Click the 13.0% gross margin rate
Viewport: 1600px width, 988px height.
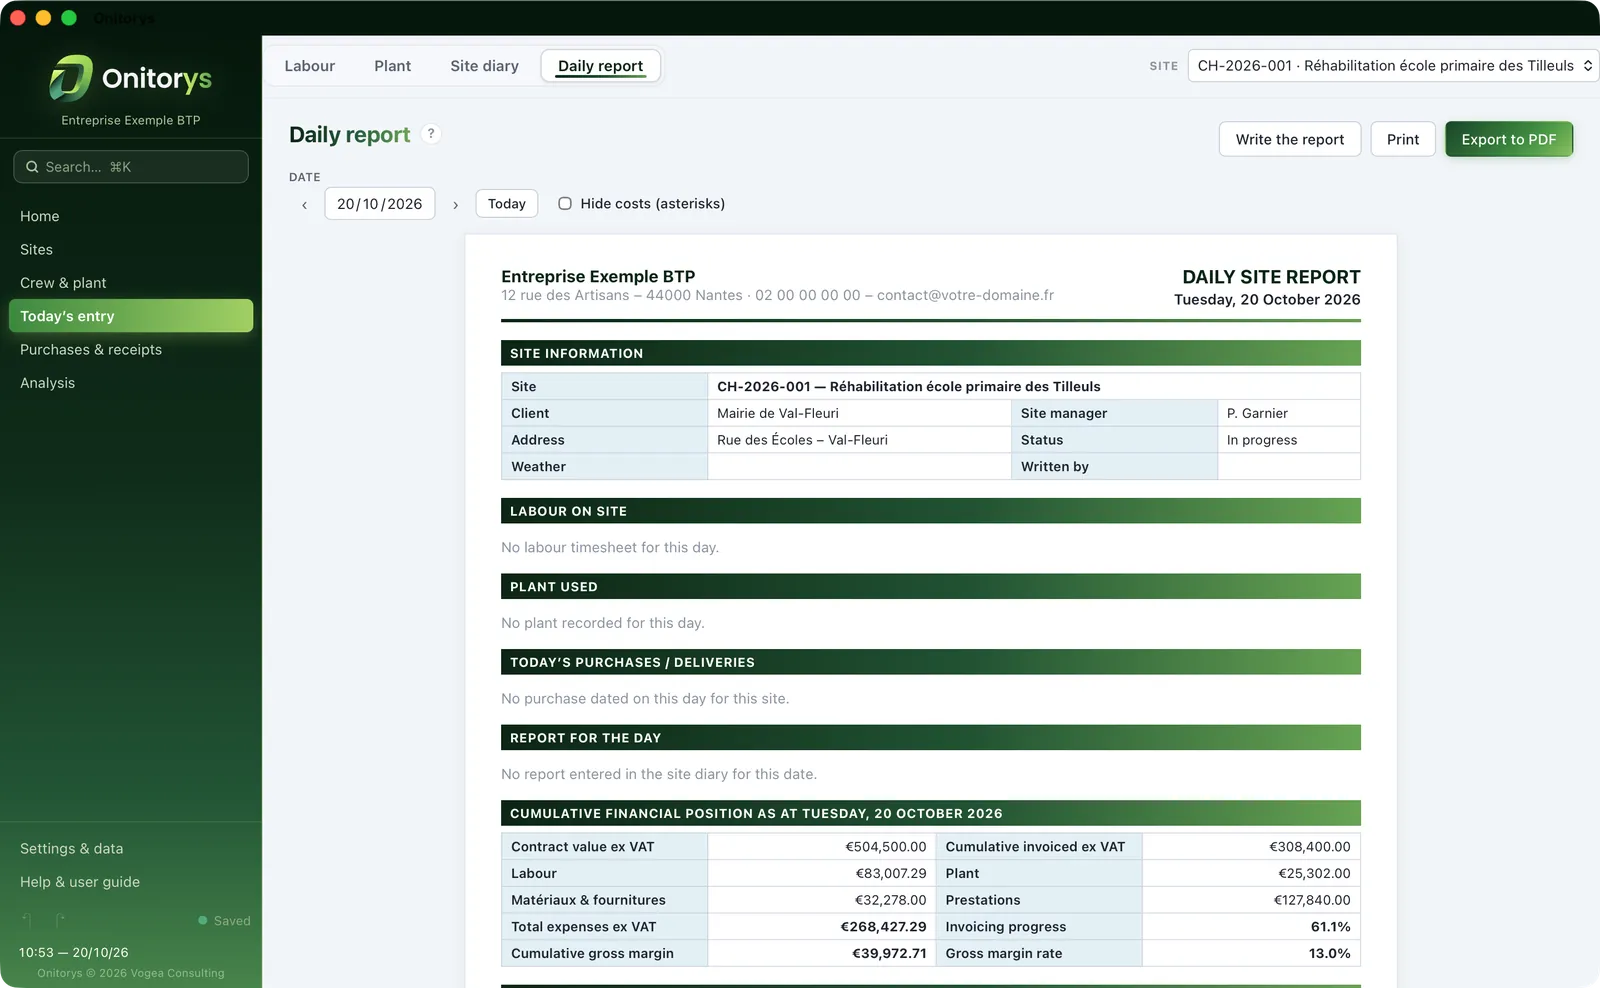pos(1330,954)
